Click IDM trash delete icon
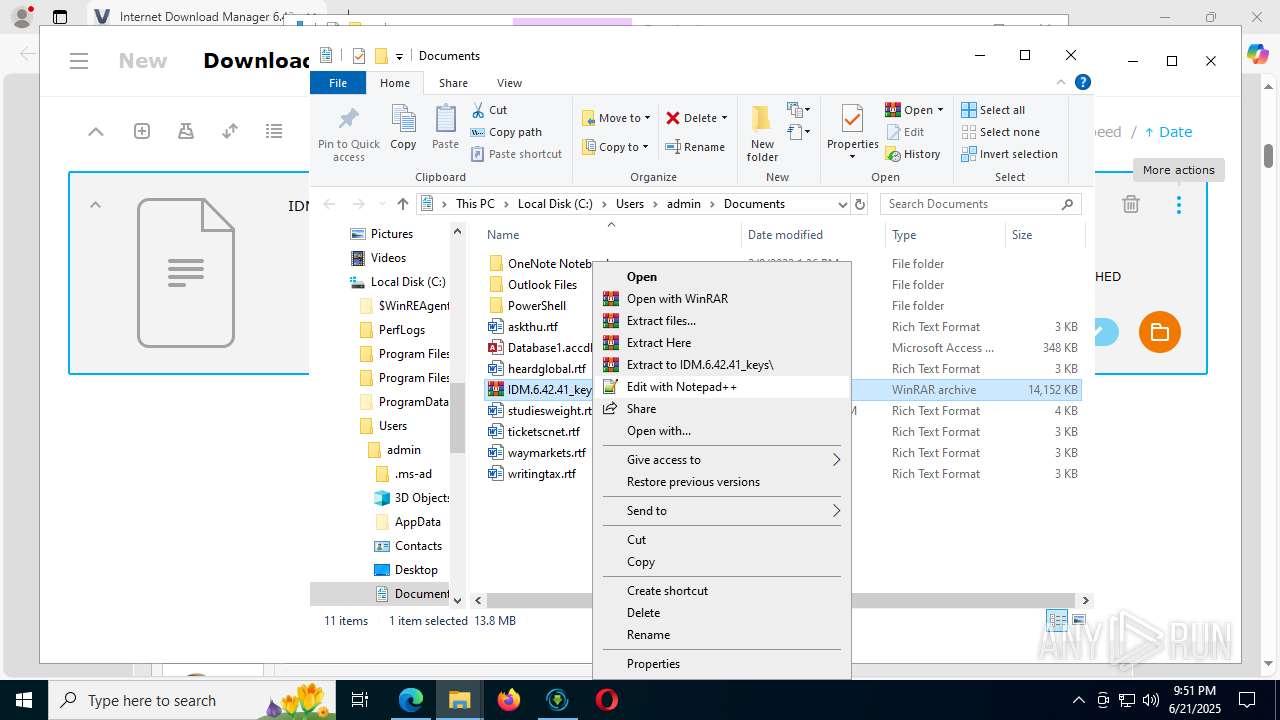Screen dimensions: 1280x720 1131,205
